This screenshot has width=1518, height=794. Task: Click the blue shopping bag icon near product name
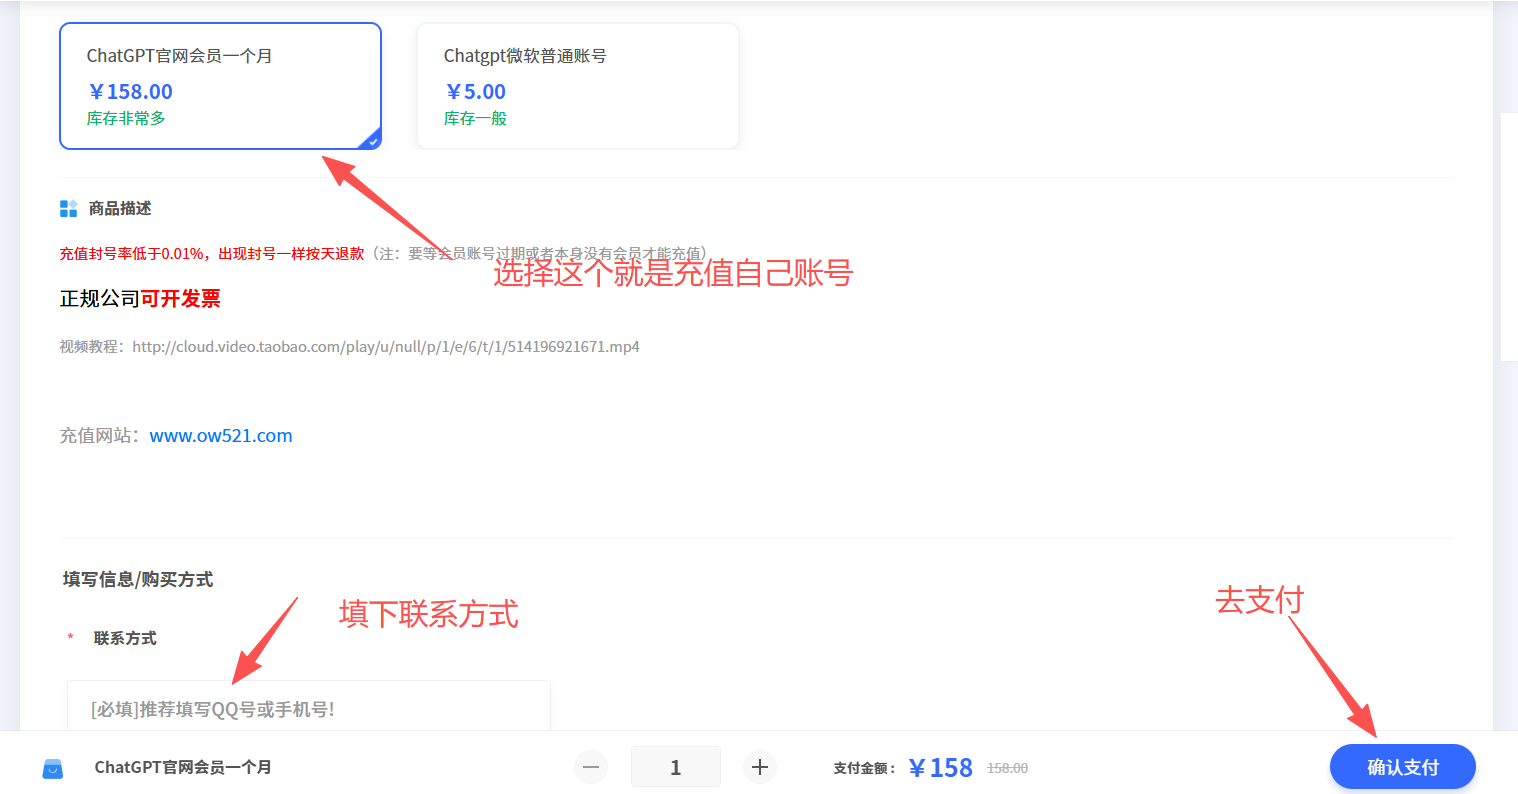(52, 767)
